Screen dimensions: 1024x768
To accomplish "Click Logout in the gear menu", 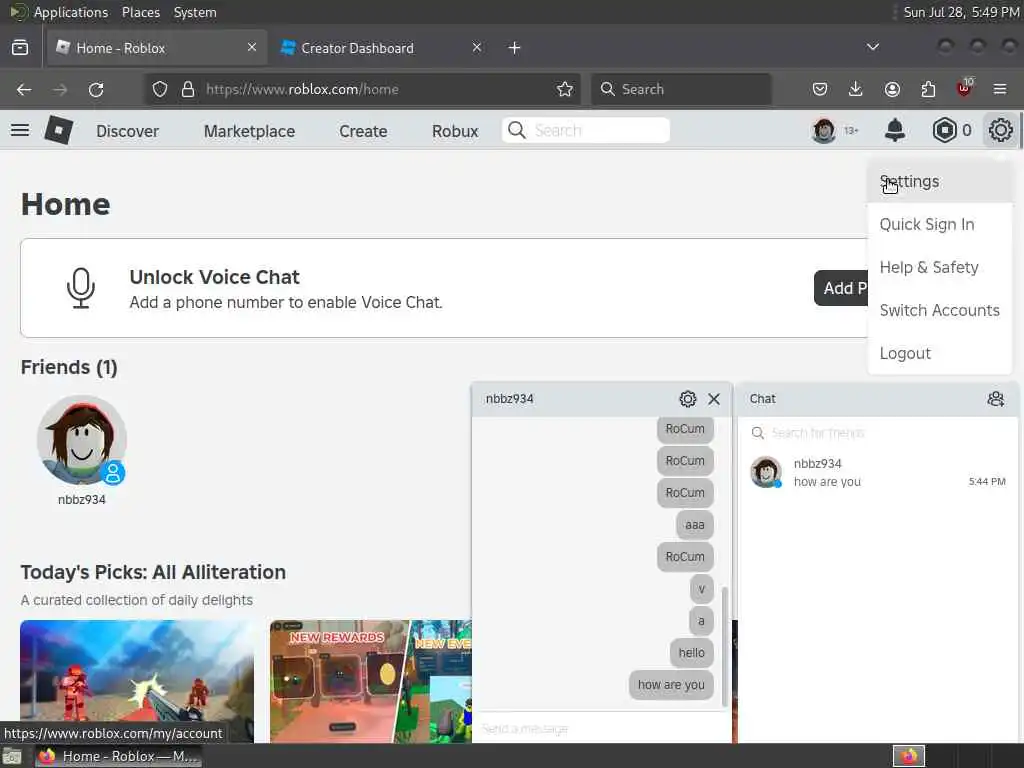I will pyautogui.click(x=940, y=353).
